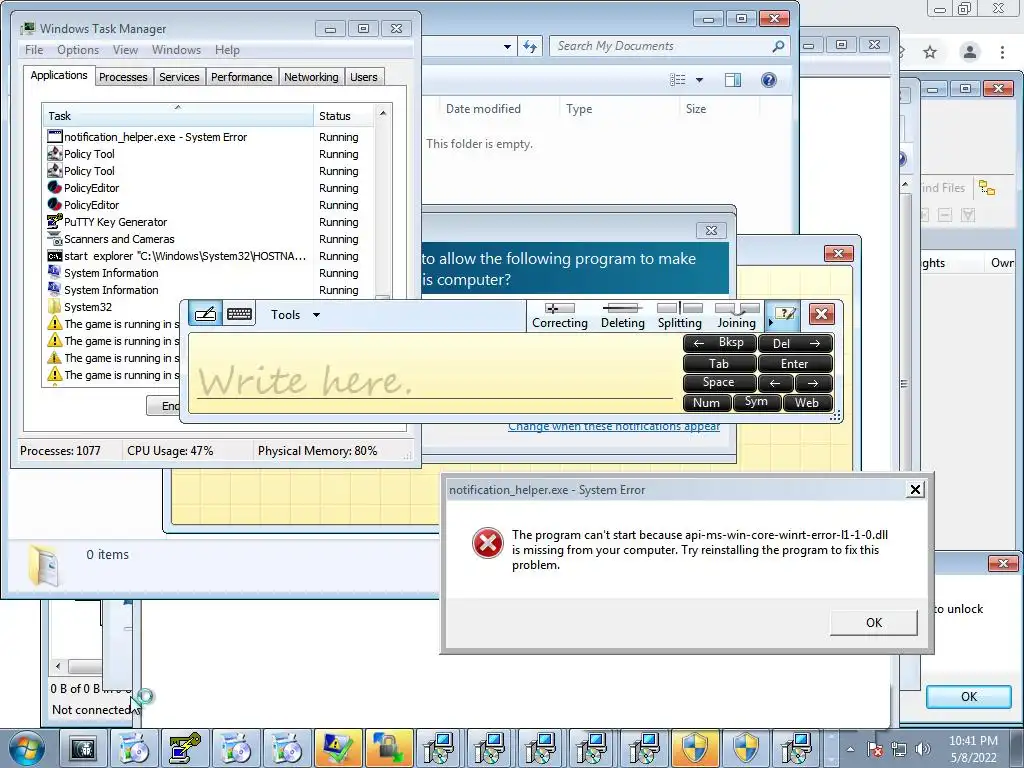This screenshot has height=768, width=1024.
Task: Open the Action Center checkmark flag taskbar button
Action: coord(338,748)
